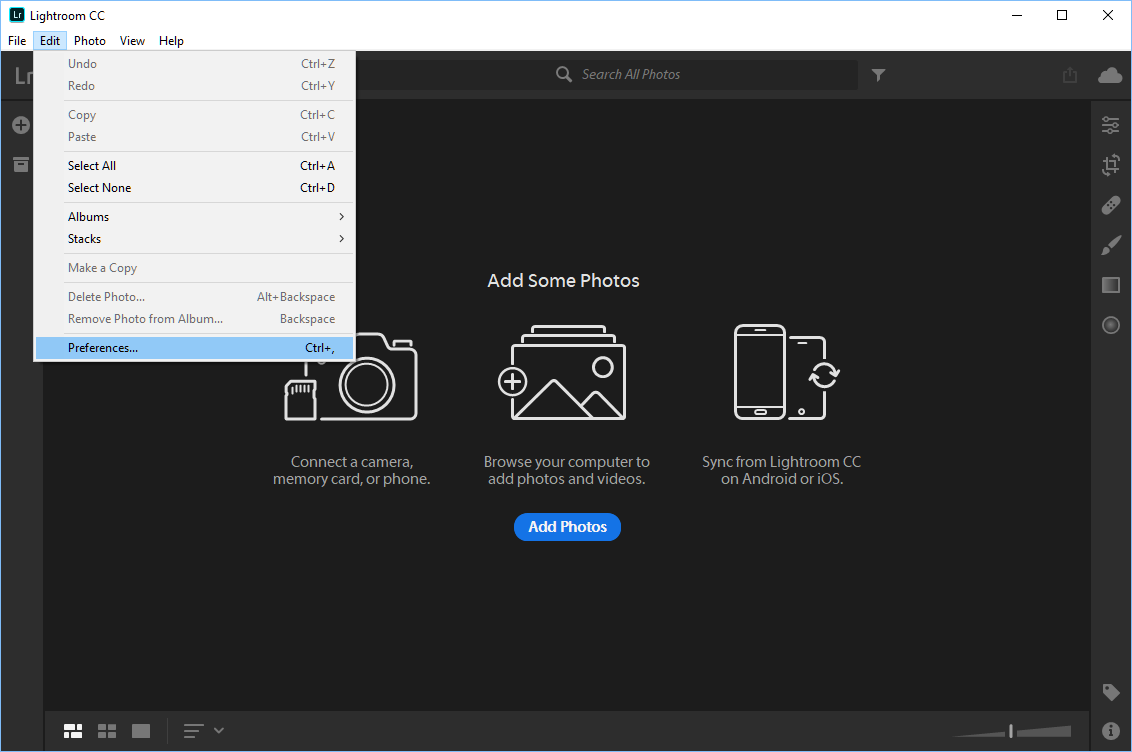Adjust the thumbnail size slider
The width and height of the screenshot is (1132, 752).
tap(1011, 731)
